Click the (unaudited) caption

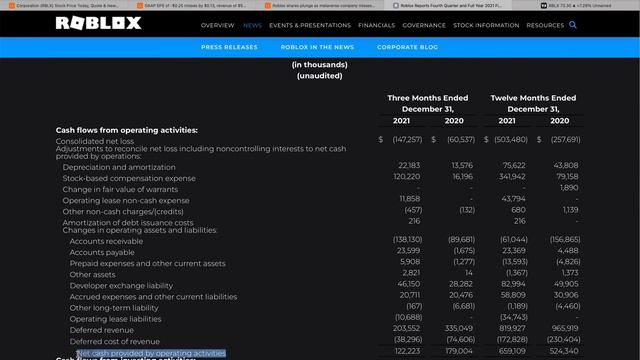pos(320,76)
